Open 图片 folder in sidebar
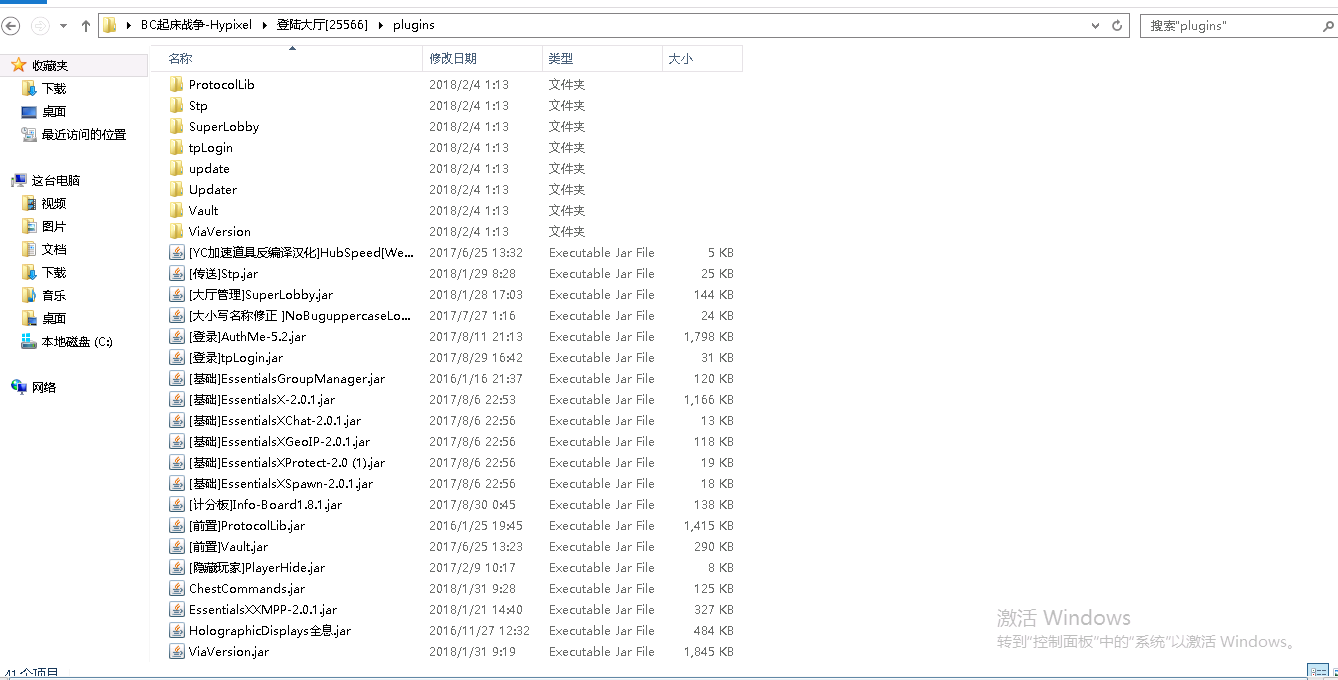Screen dimensions: 1338x680 (x=54, y=226)
